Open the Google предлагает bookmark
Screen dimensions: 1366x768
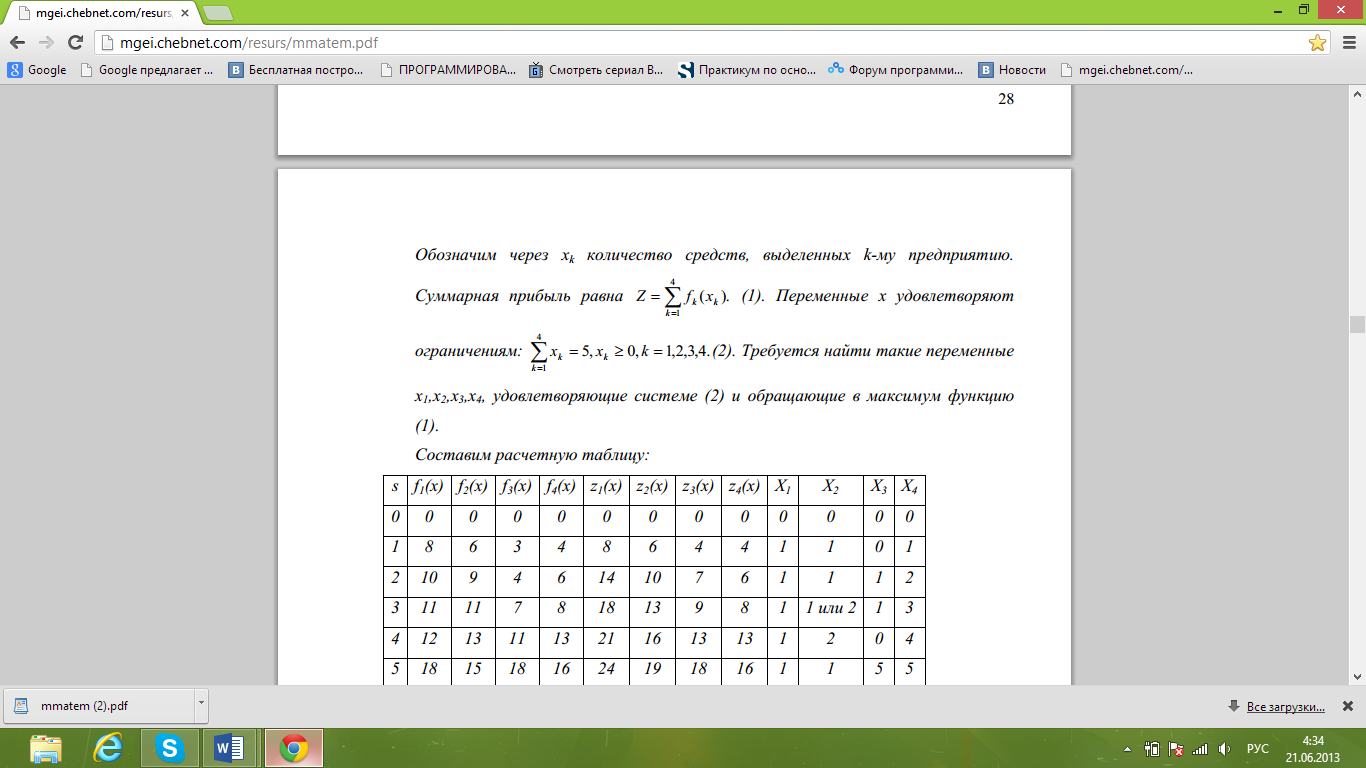click(147, 70)
